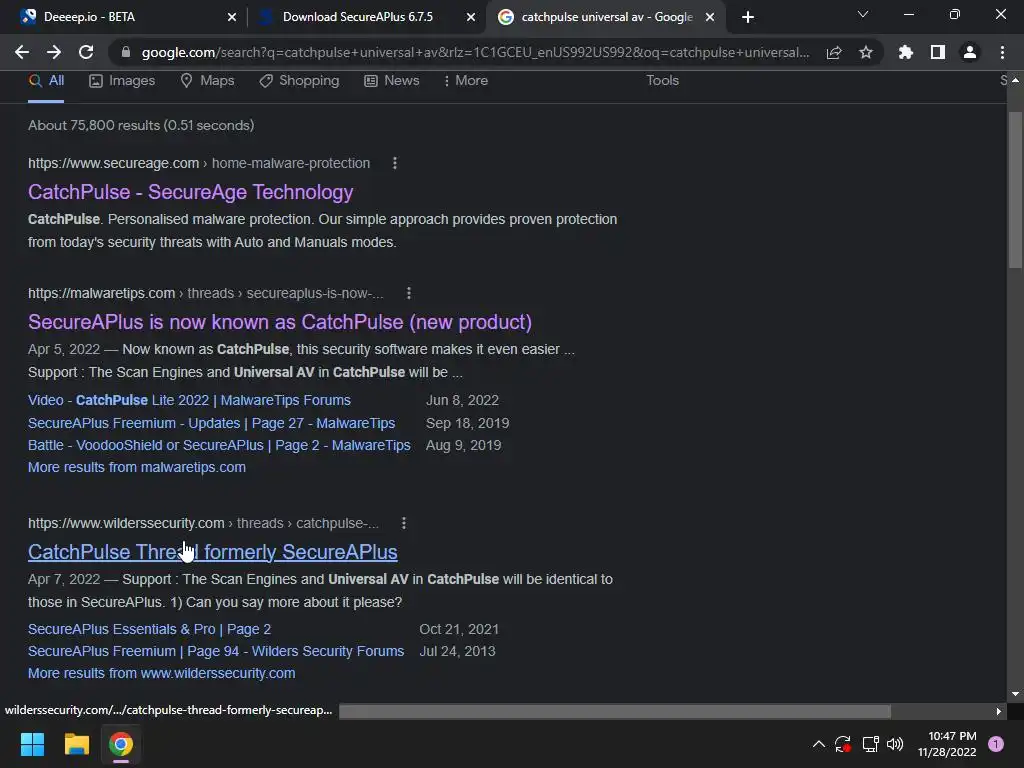Switch to Maps search results
The image size is (1024, 768).
pyautogui.click(x=207, y=80)
